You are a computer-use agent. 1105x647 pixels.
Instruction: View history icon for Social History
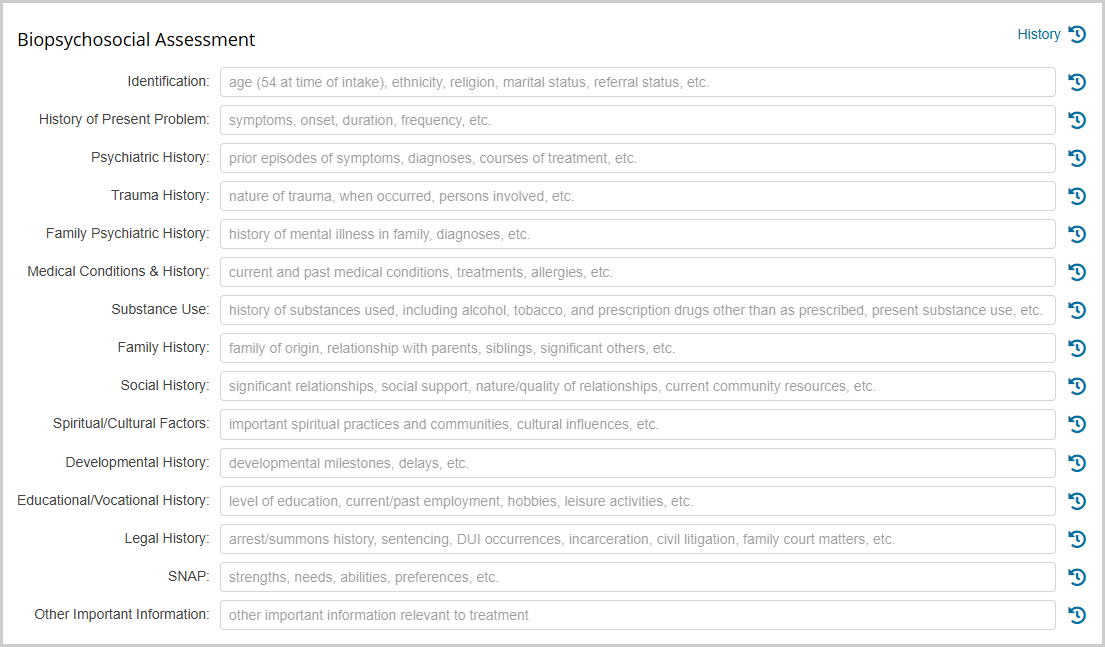pyautogui.click(x=1077, y=387)
